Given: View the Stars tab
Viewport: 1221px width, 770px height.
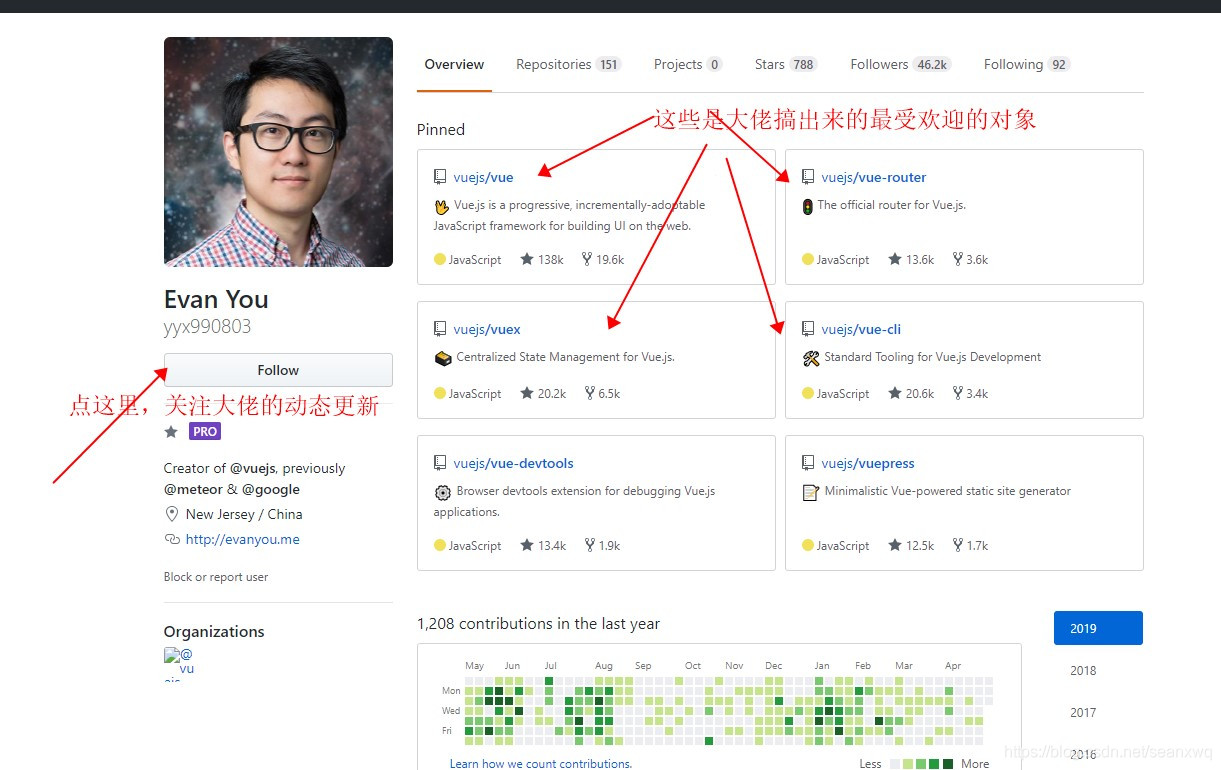Looking at the screenshot, I should [786, 64].
